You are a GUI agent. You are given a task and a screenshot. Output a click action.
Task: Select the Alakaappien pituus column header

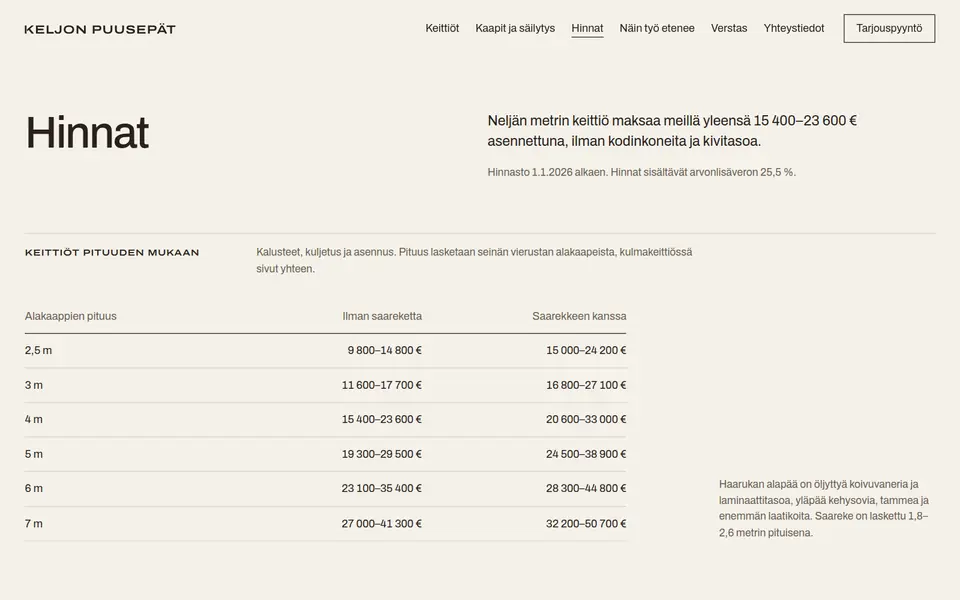(x=70, y=316)
